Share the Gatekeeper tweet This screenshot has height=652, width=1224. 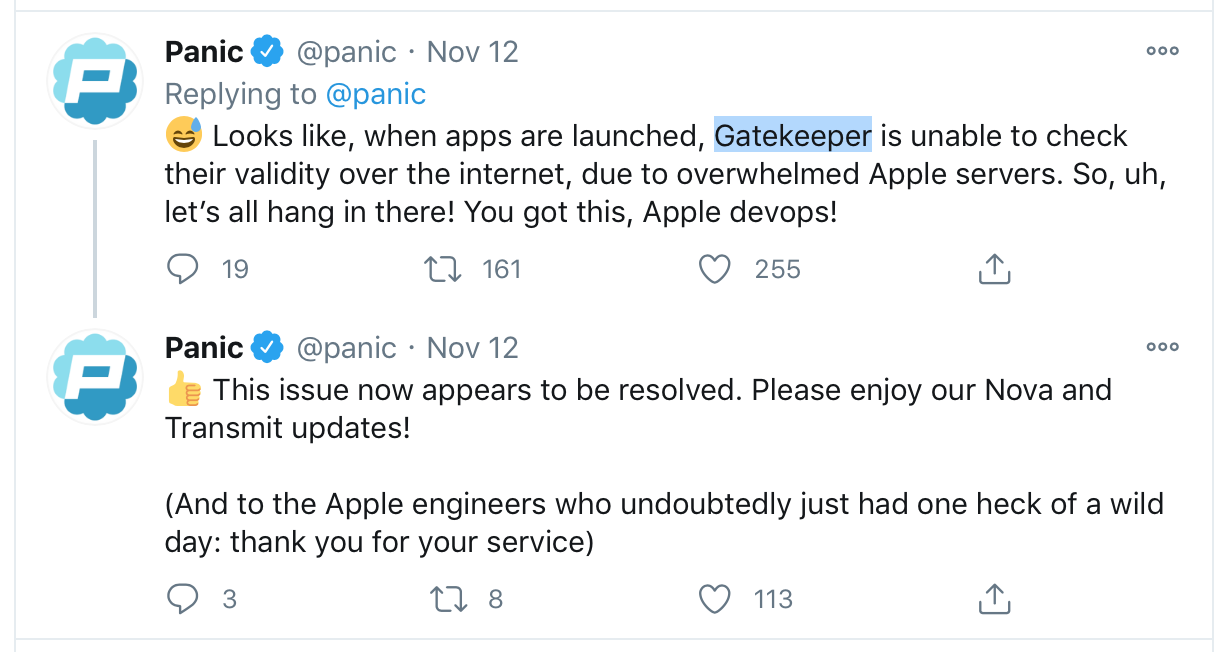992,269
